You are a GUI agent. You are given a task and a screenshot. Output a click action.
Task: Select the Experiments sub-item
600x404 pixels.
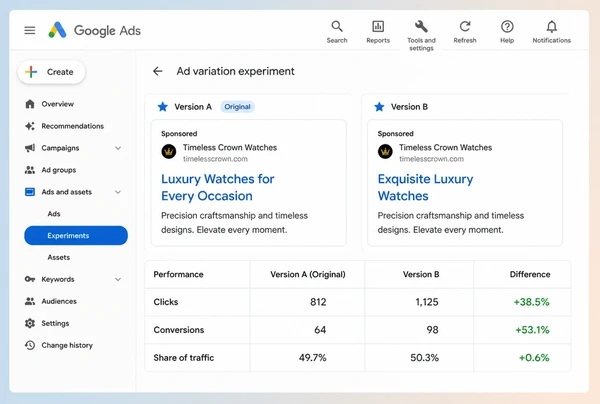(76, 235)
